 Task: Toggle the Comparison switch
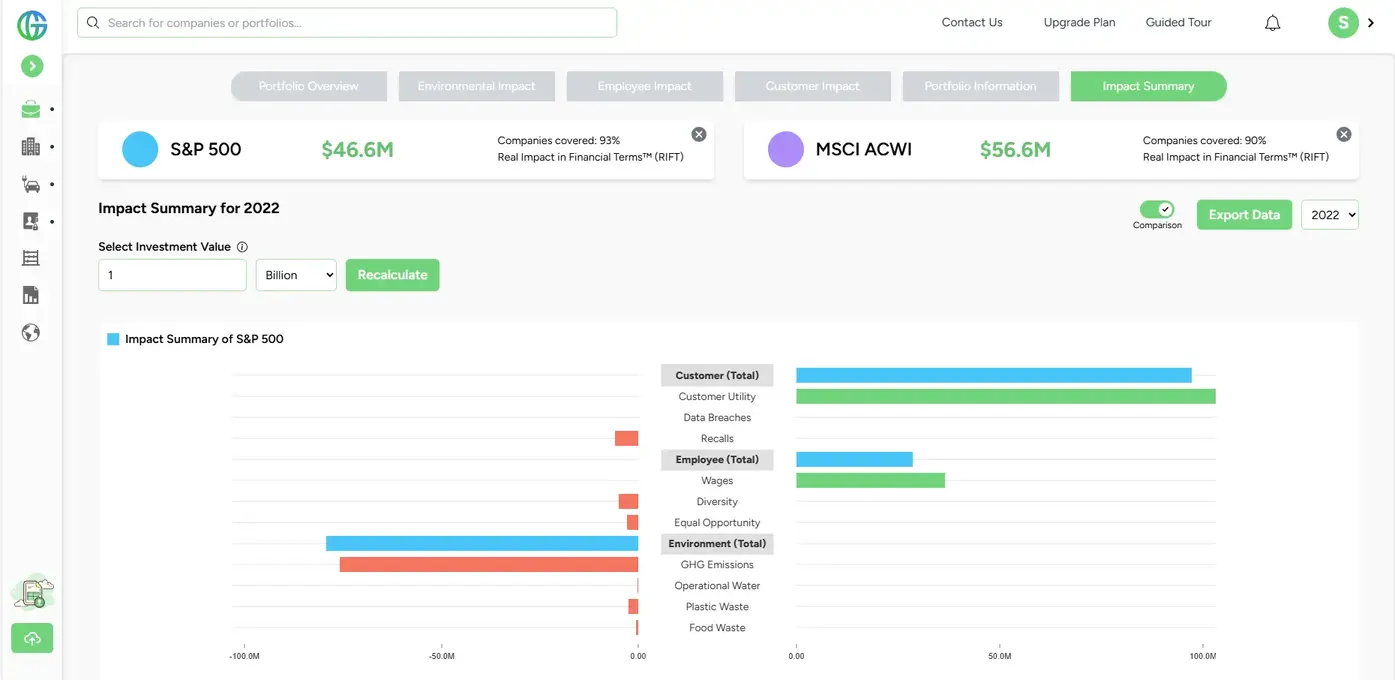point(1157,209)
